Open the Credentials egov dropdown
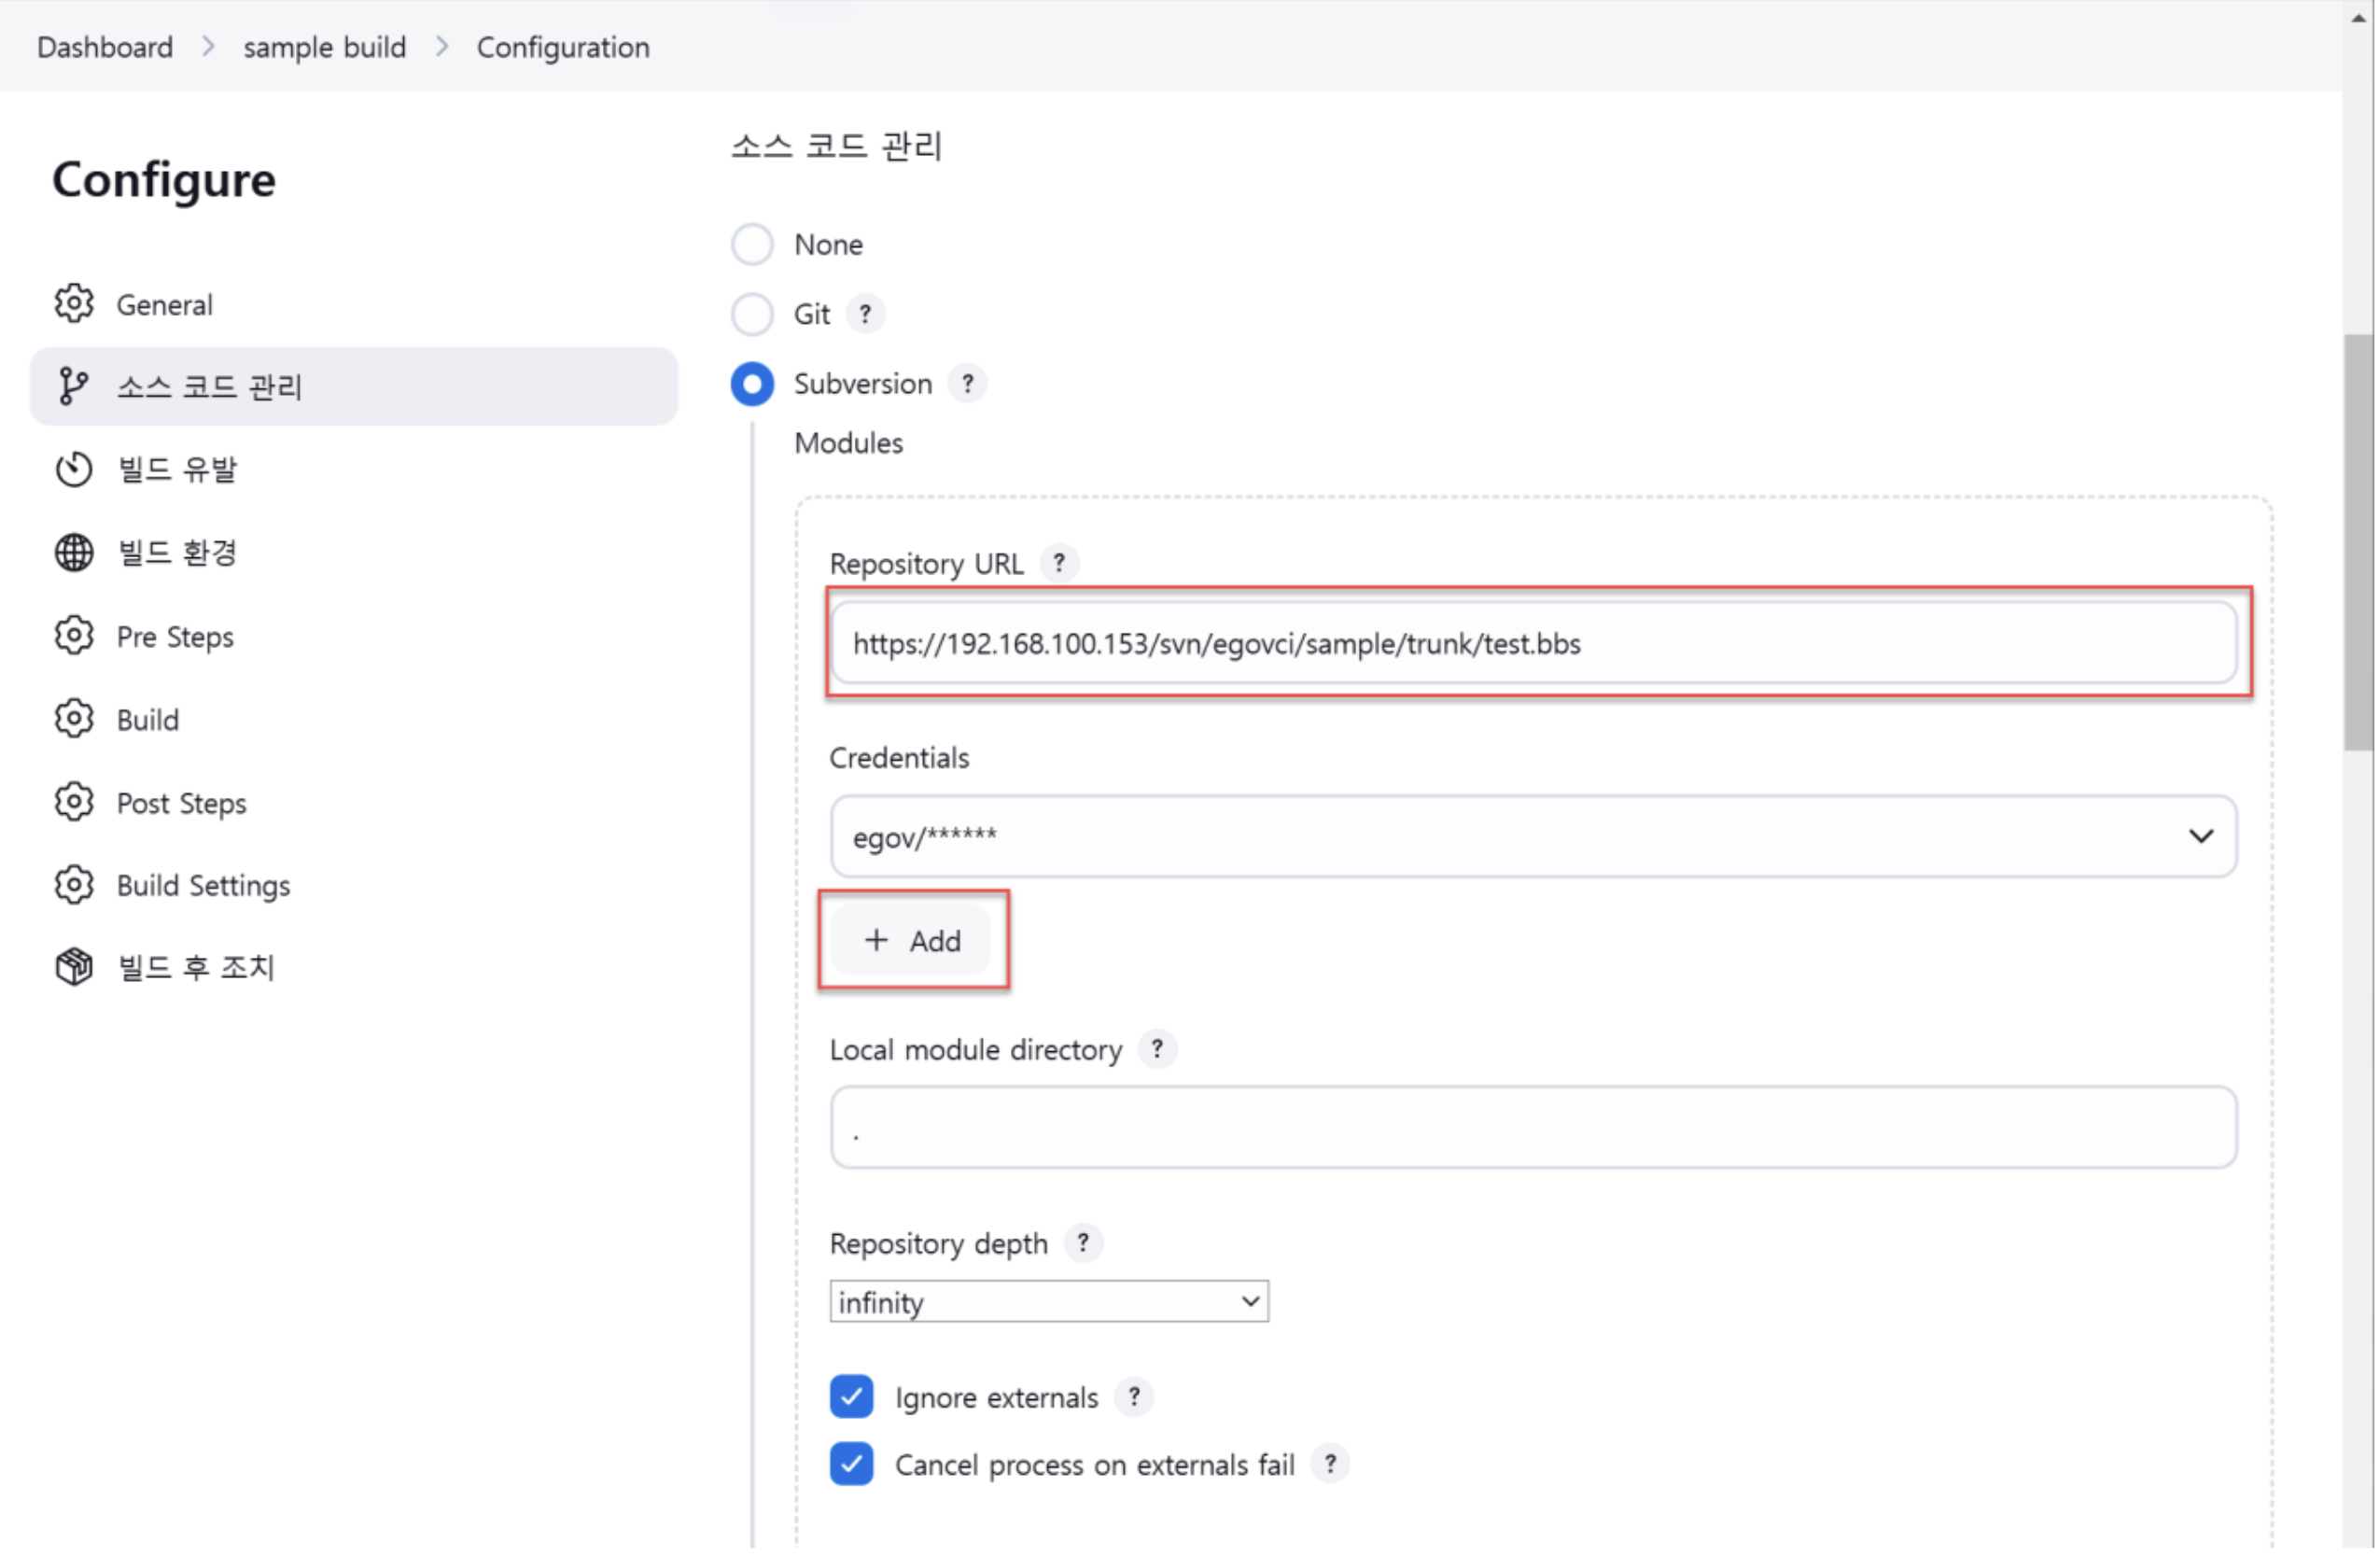2380x1557 pixels. pyautogui.click(x=1534, y=838)
